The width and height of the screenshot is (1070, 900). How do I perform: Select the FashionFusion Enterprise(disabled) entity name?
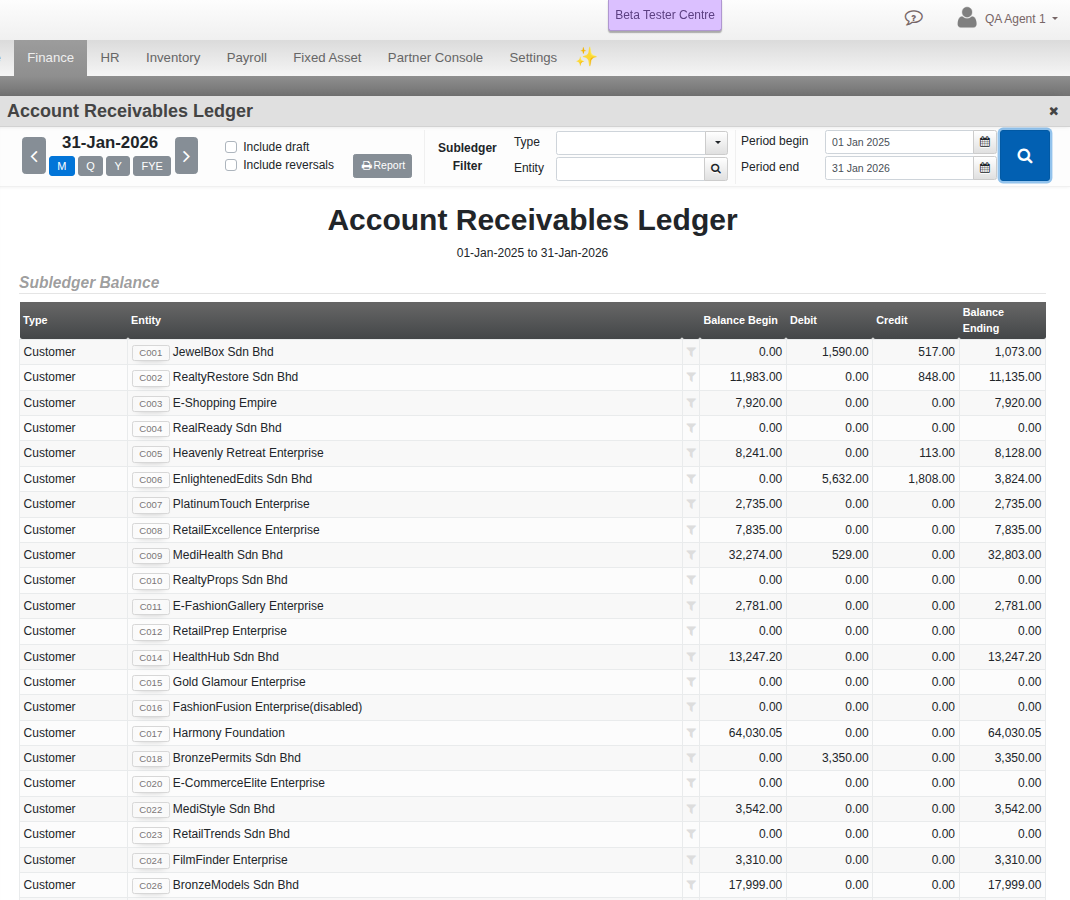[x=268, y=707]
